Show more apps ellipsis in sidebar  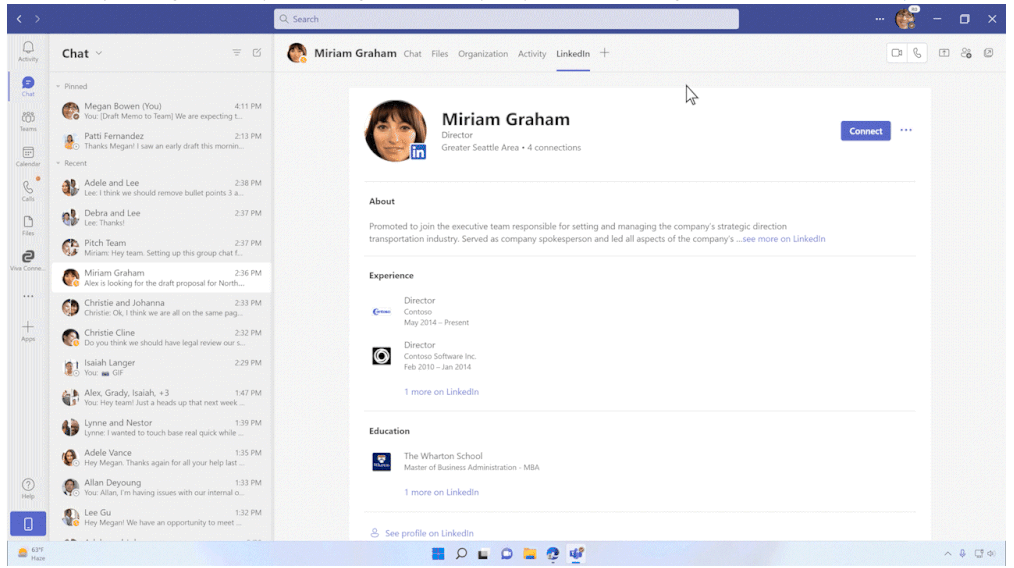pyautogui.click(x=28, y=296)
